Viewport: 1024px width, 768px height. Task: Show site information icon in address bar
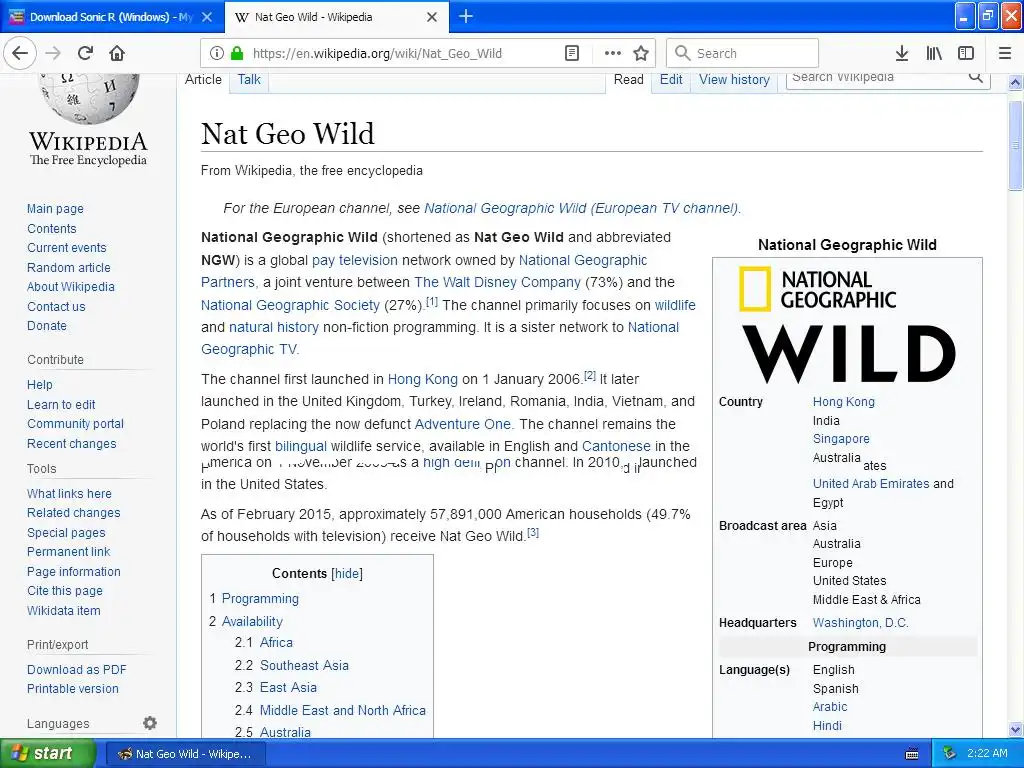(x=217, y=54)
